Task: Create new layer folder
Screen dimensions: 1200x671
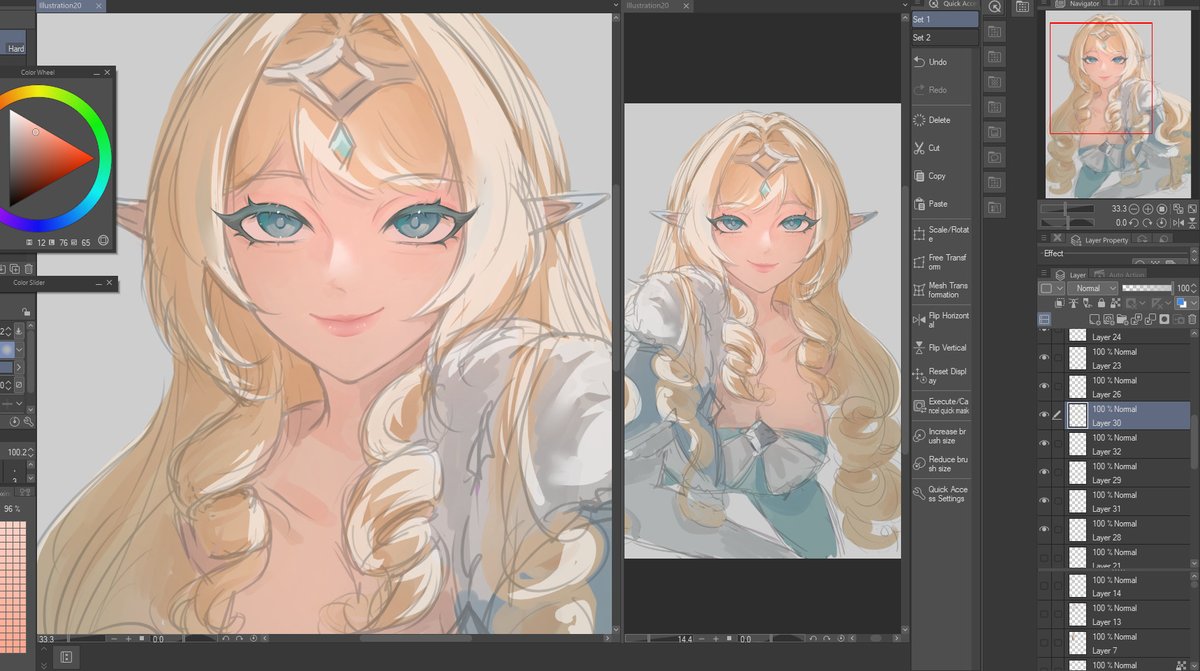Action: [x=1122, y=319]
